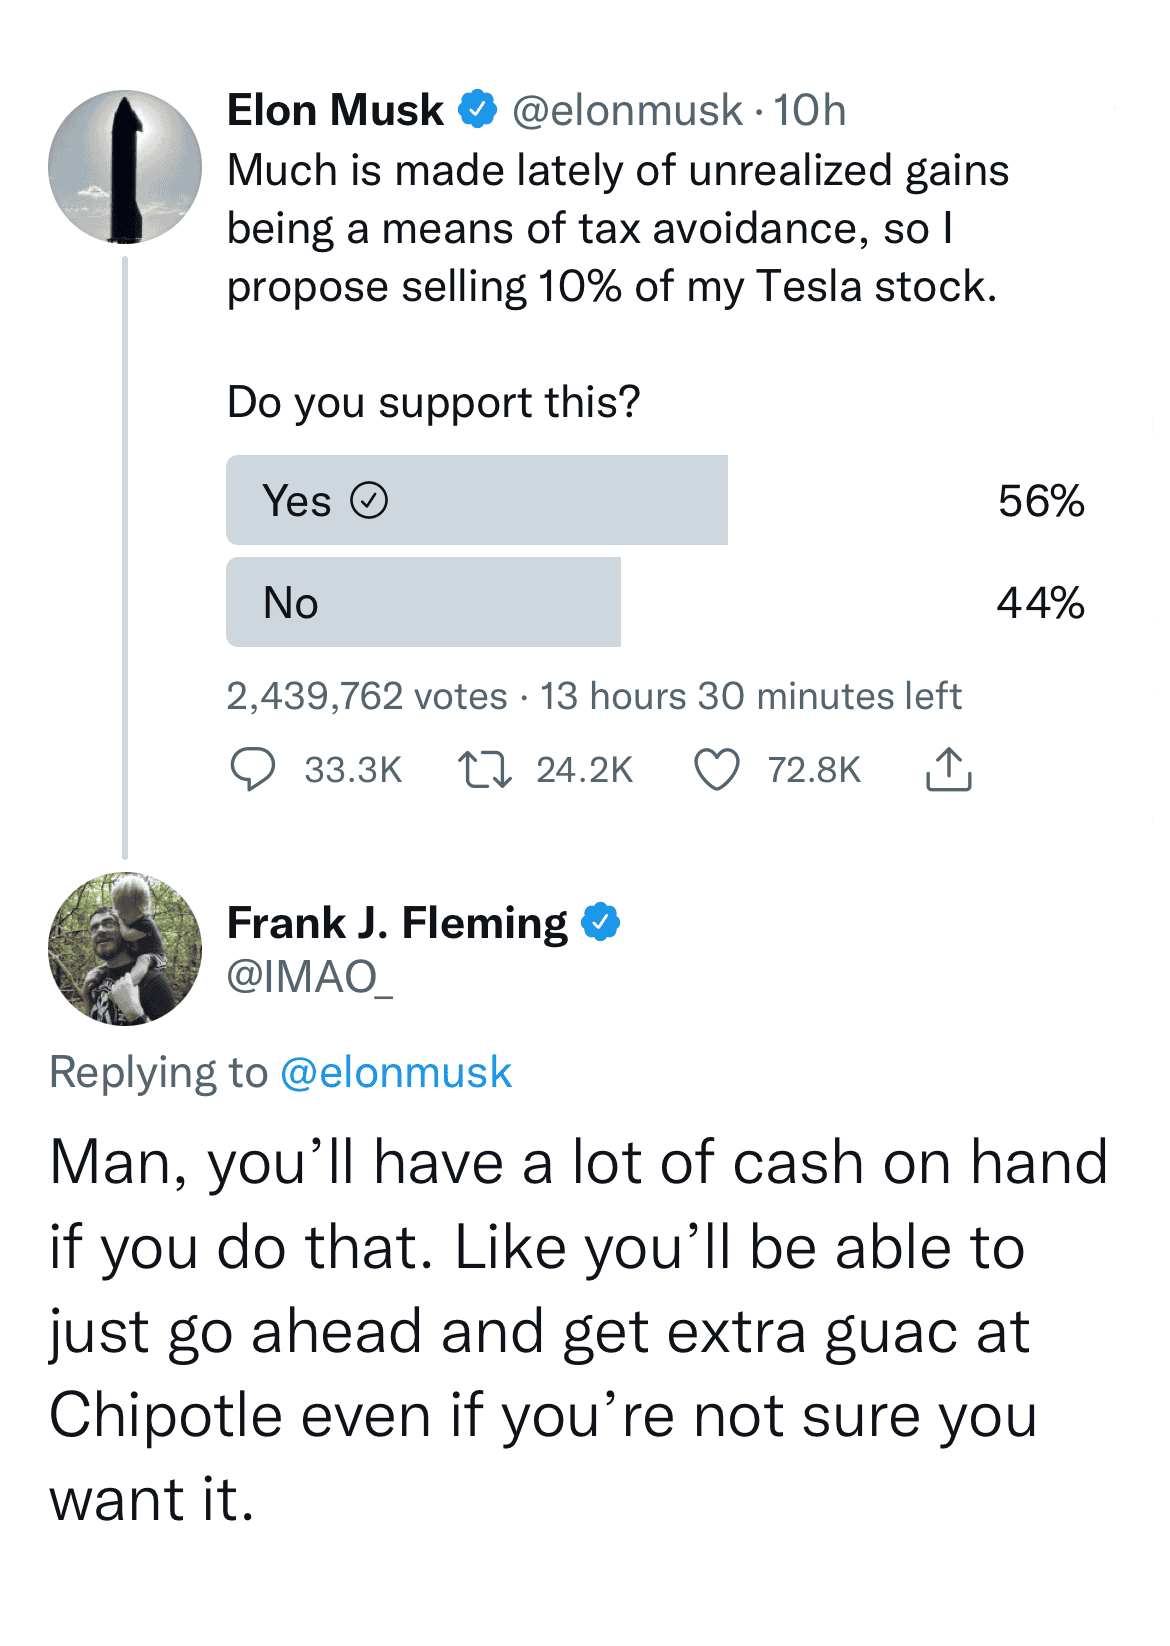Screen dimensions: 1170x1646
Task: Like the tweet with heart icon
Action: 717,770
